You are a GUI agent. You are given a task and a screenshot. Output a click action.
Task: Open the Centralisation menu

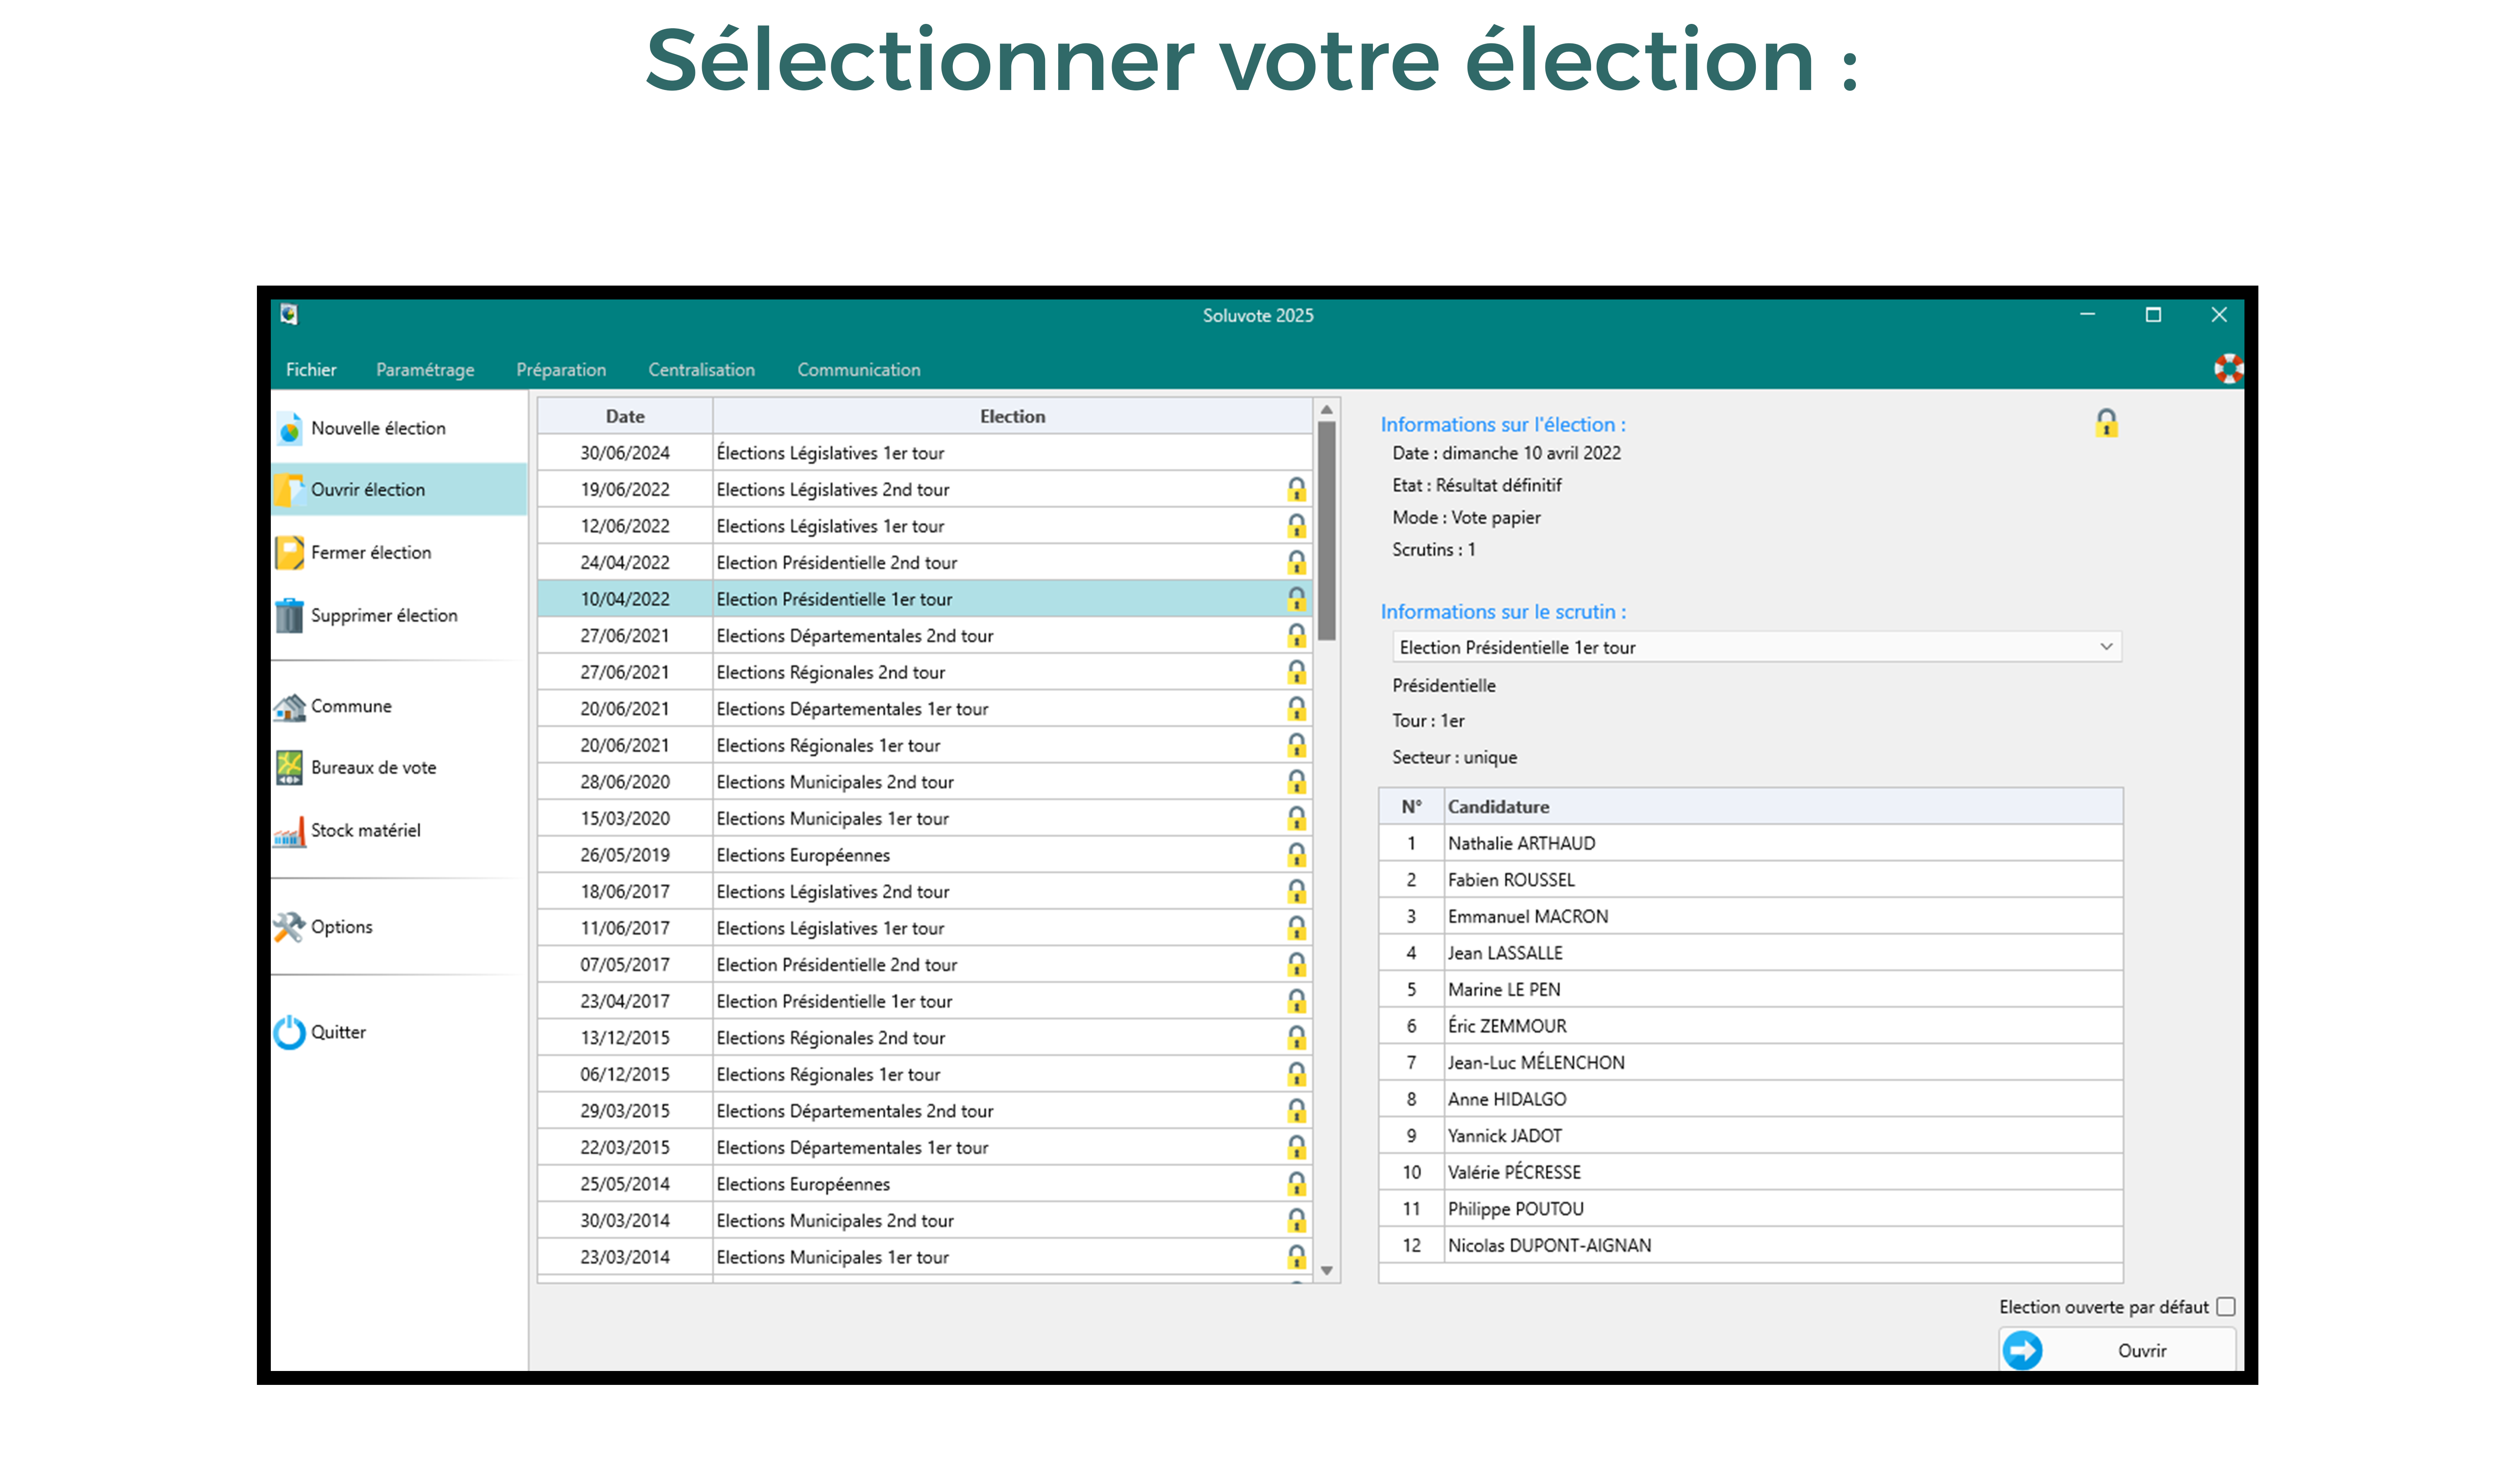click(701, 370)
